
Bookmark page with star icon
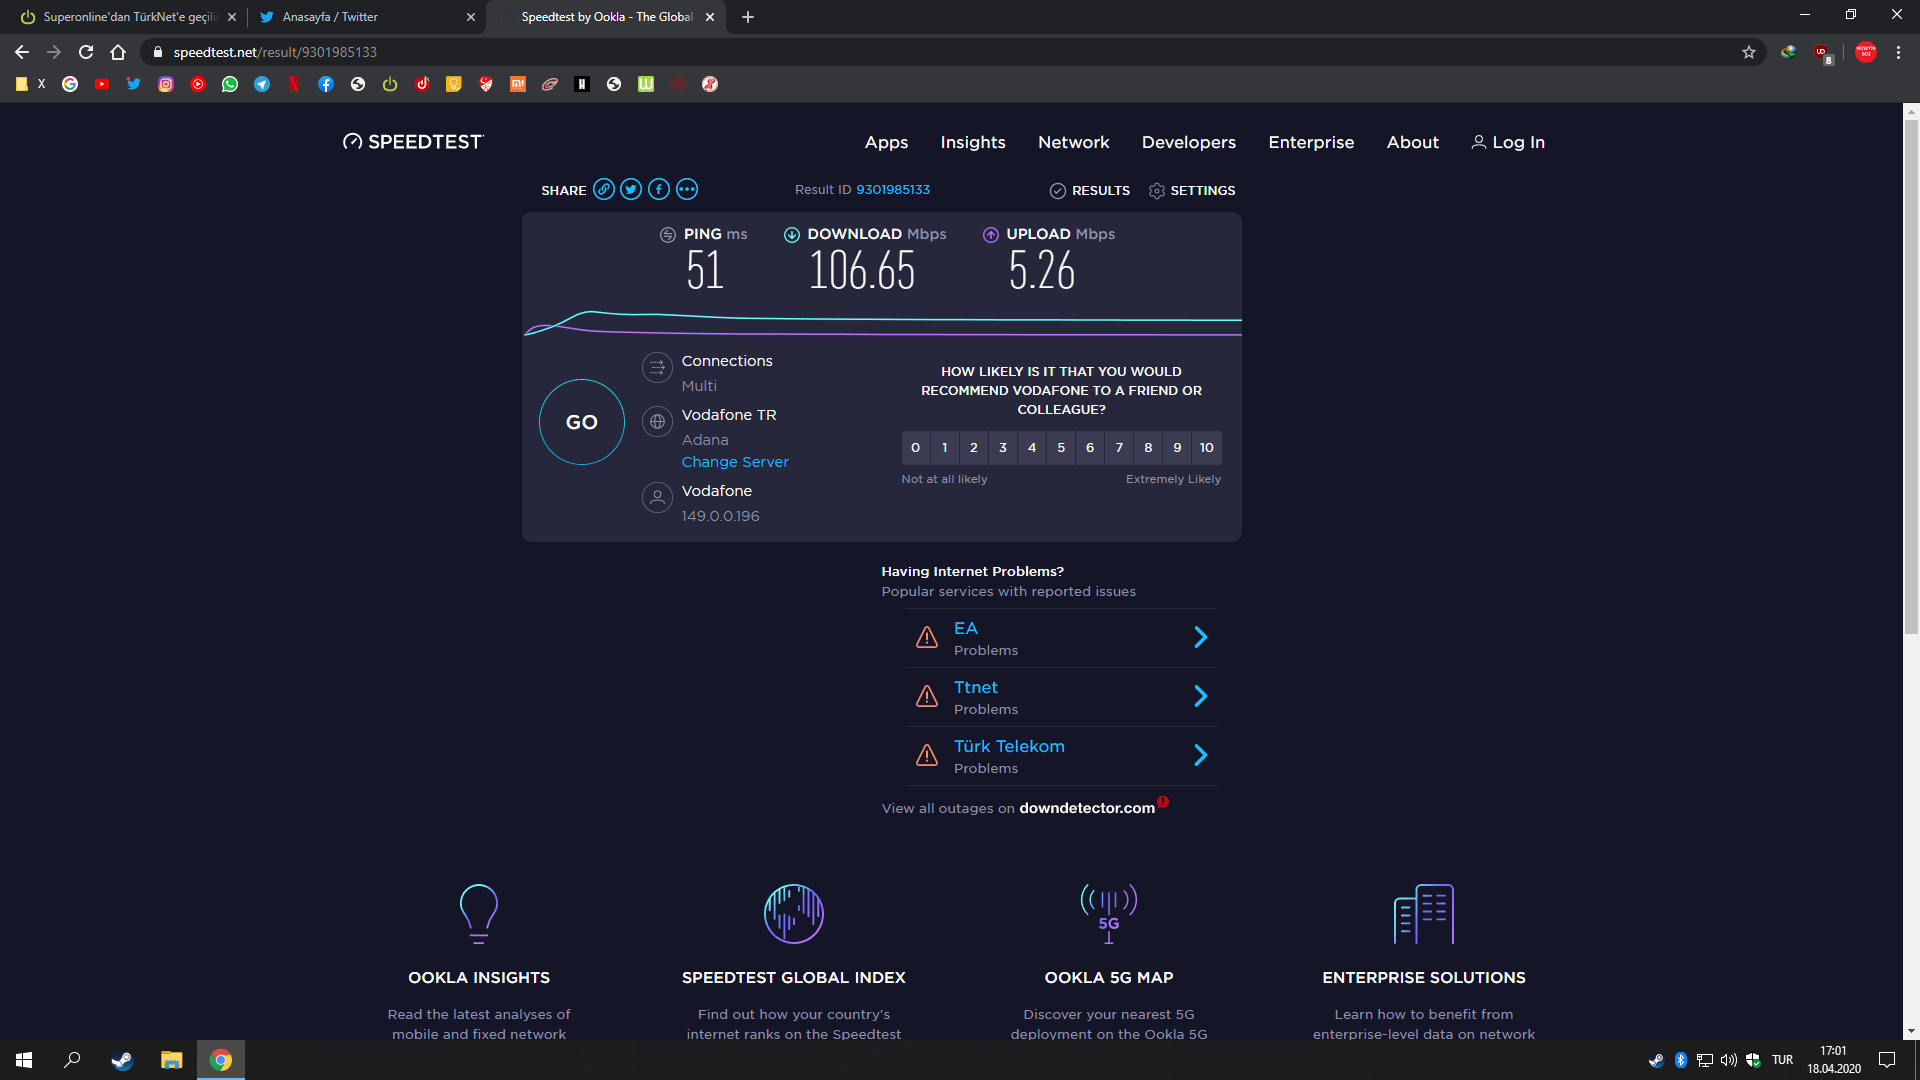pos(1749,52)
